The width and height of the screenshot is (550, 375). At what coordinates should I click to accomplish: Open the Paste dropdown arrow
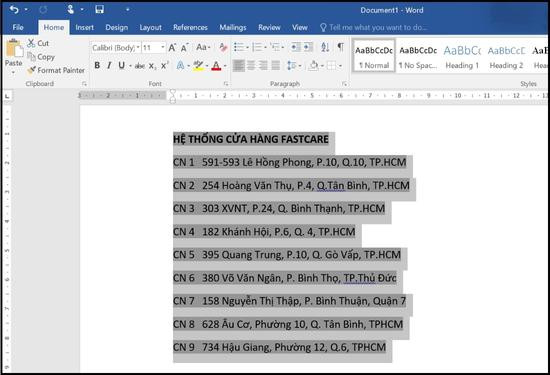click(13, 72)
